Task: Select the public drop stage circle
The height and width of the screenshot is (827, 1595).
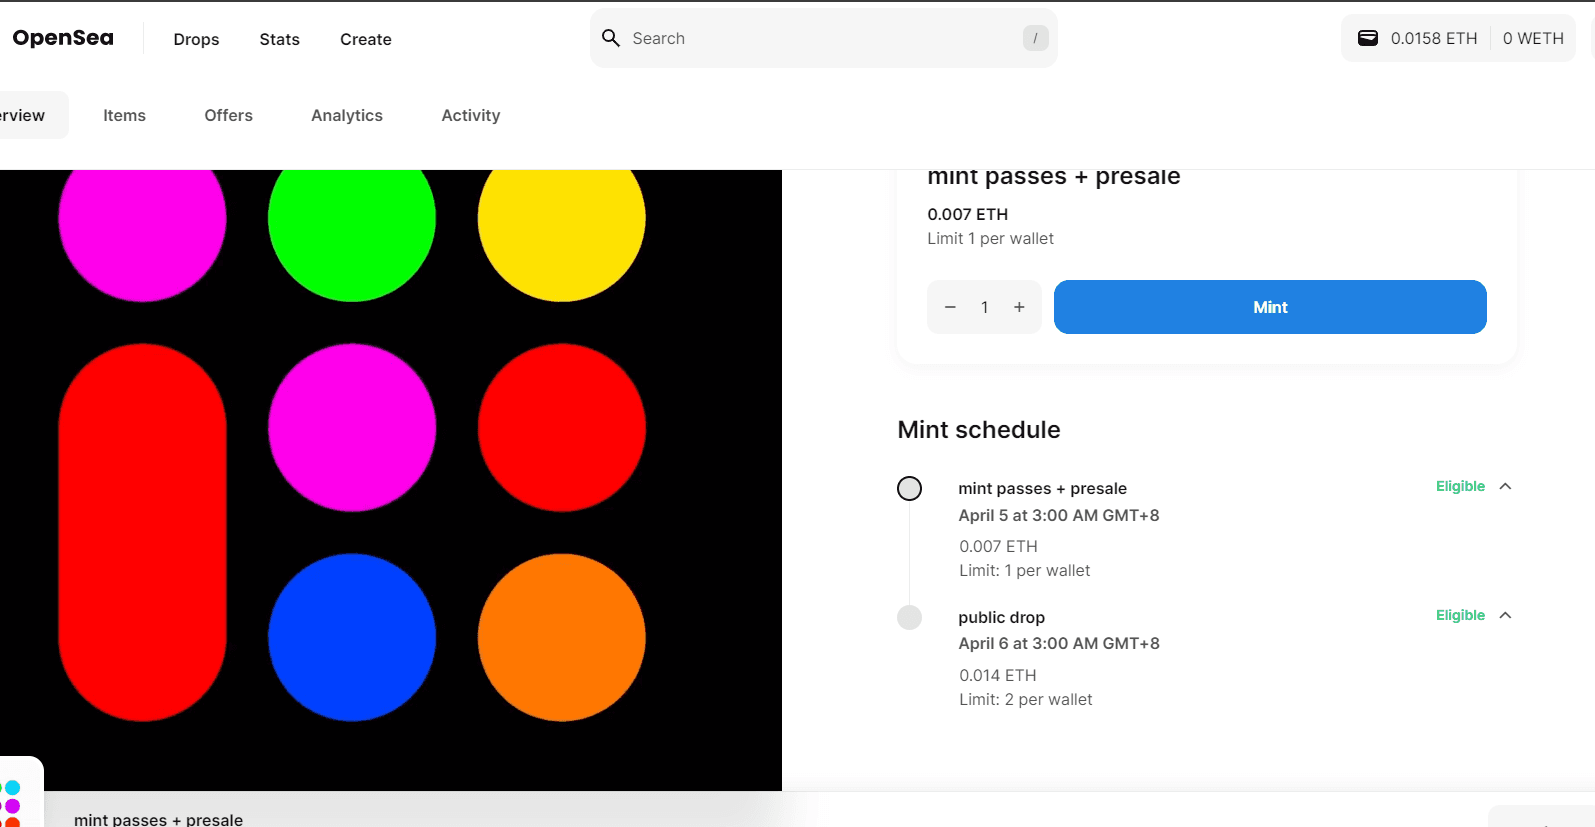Action: pos(909,617)
